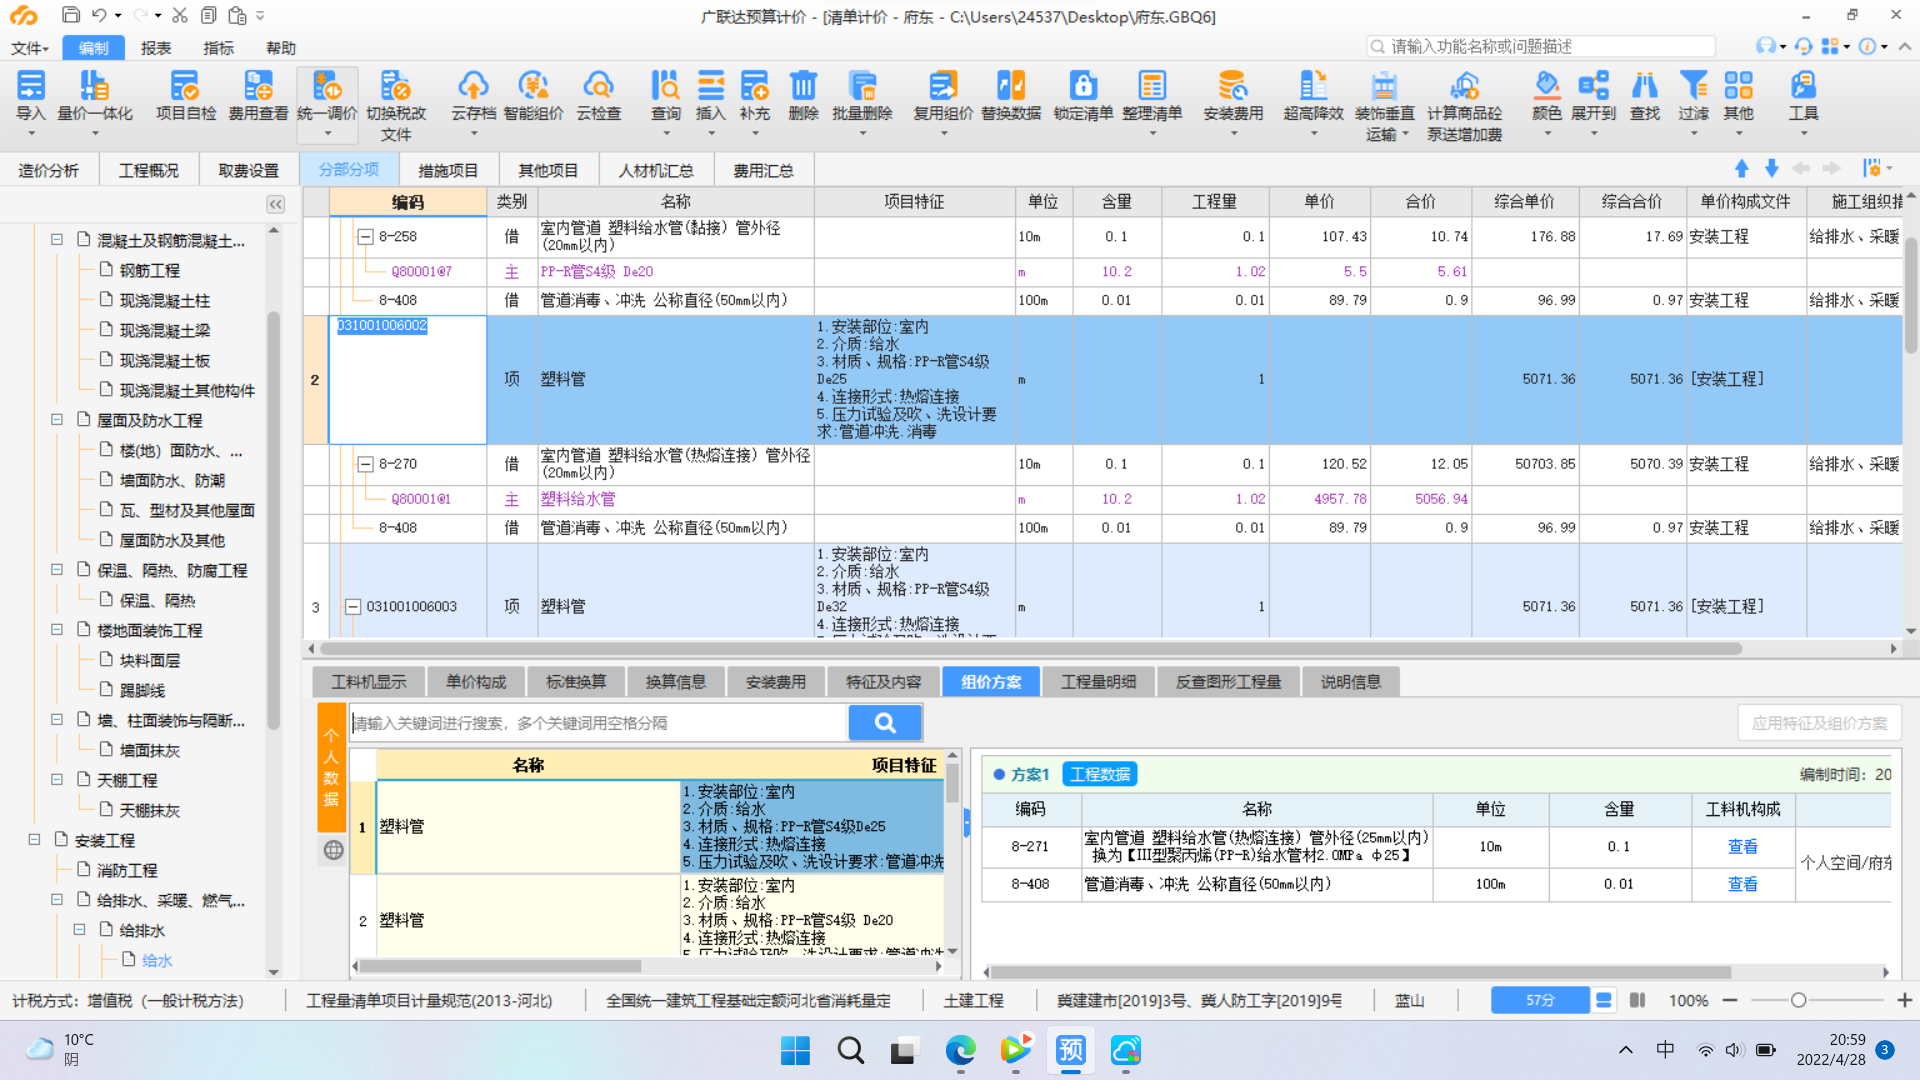Click keyword search field in 组价方案
This screenshot has width=1920, height=1080.
[598, 722]
